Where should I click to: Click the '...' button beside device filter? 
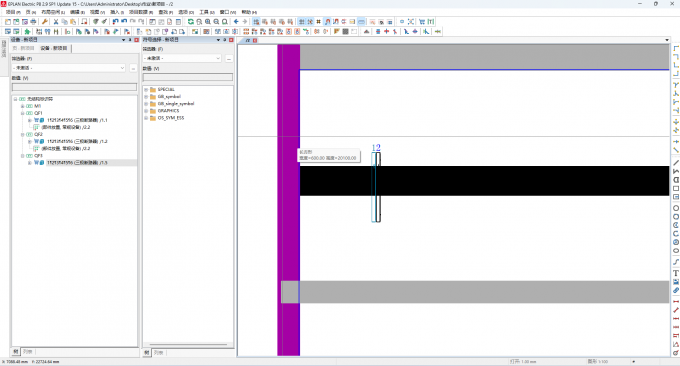tap(133, 68)
